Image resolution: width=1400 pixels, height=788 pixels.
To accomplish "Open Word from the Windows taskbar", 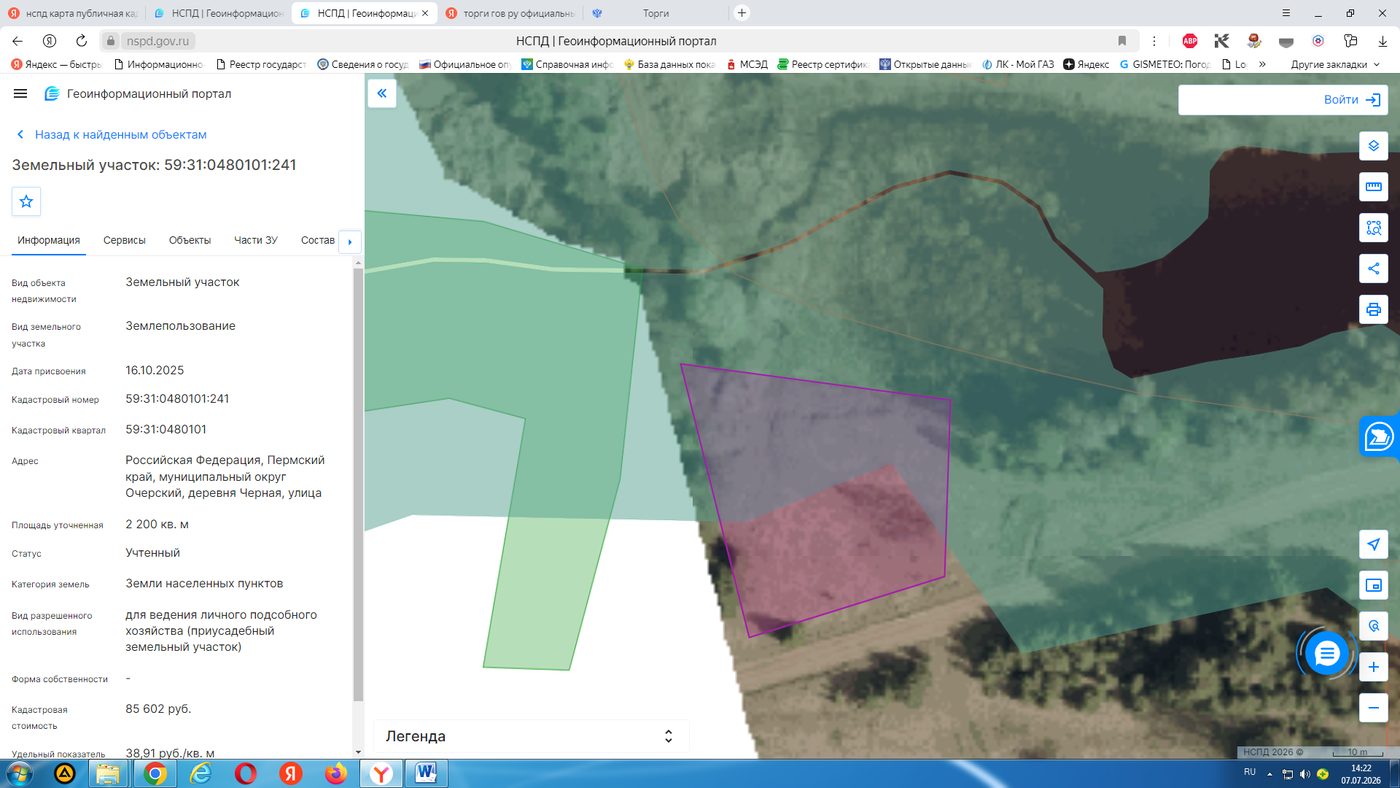I will (x=427, y=773).
